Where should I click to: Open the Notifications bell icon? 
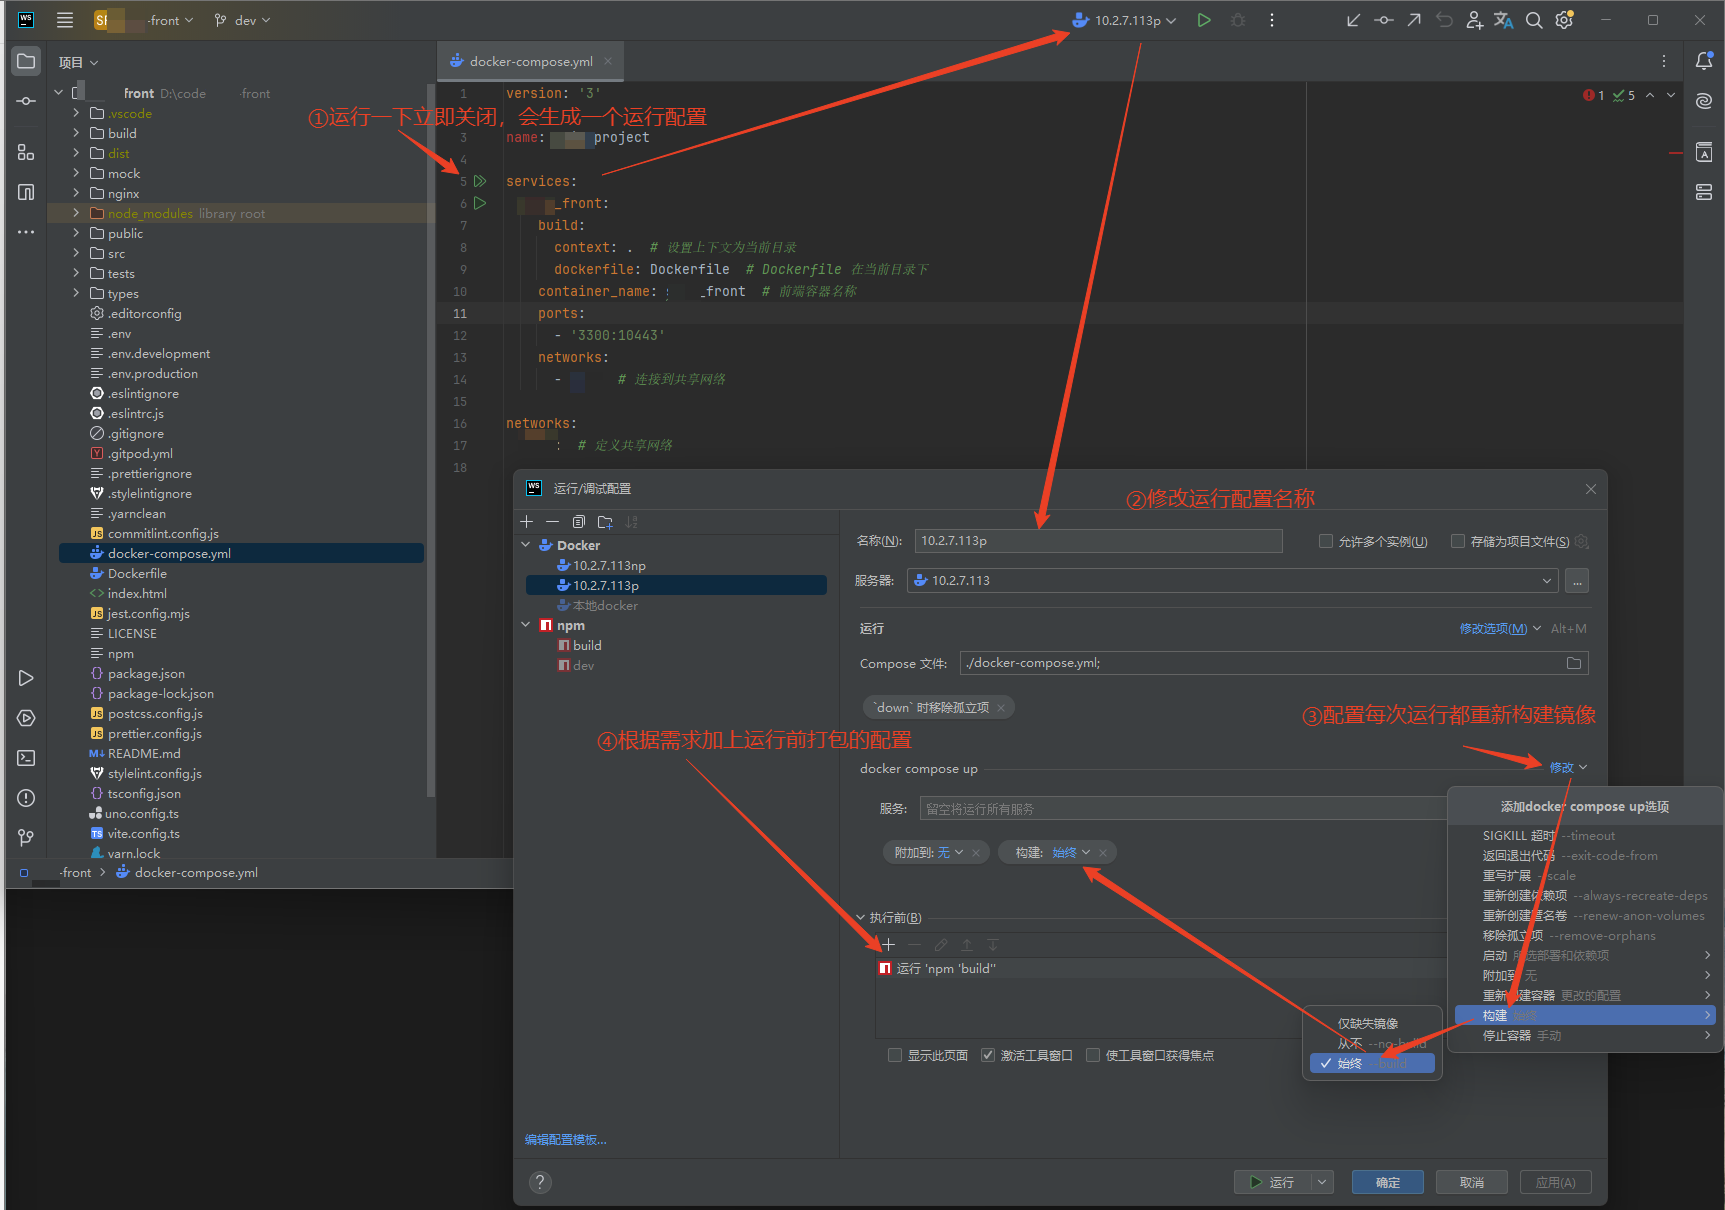[1704, 61]
